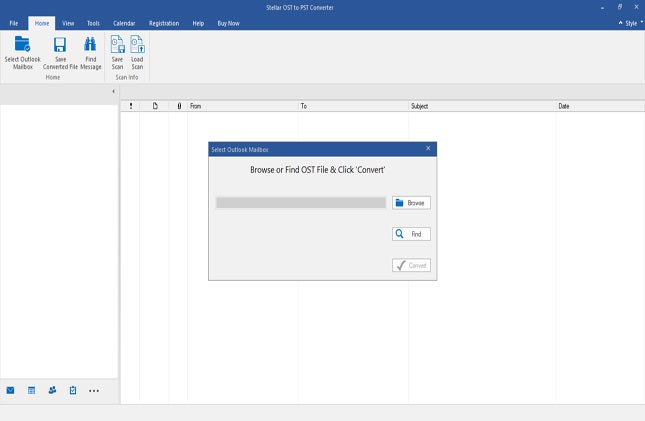Switch to Mail view in bottom navigation
Viewport: 645px width, 421px height.
pyautogui.click(x=11, y=390)
